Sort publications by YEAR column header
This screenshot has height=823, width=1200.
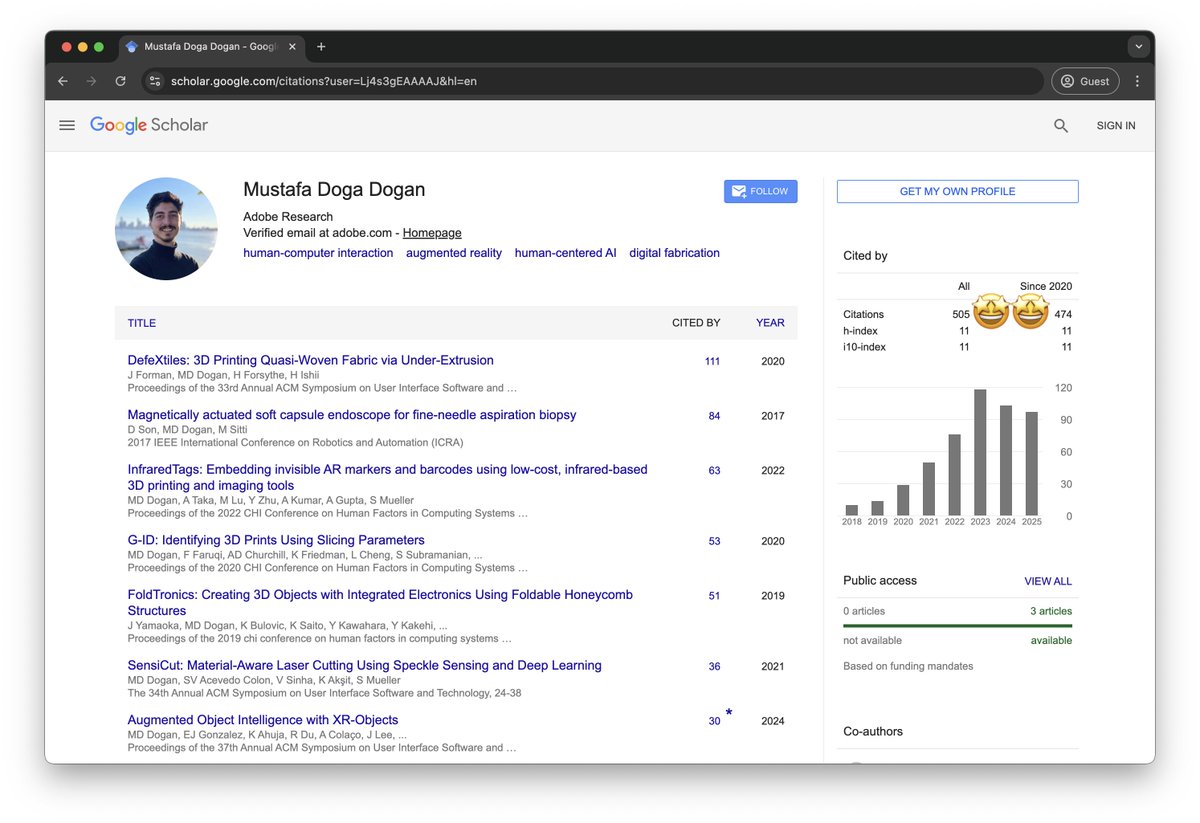pyautogui.click(x=770, y=323)
